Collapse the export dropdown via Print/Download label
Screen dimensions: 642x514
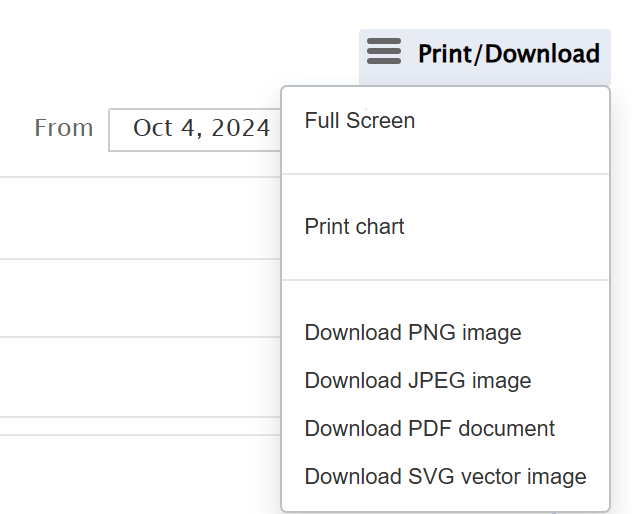pos(509,54)
